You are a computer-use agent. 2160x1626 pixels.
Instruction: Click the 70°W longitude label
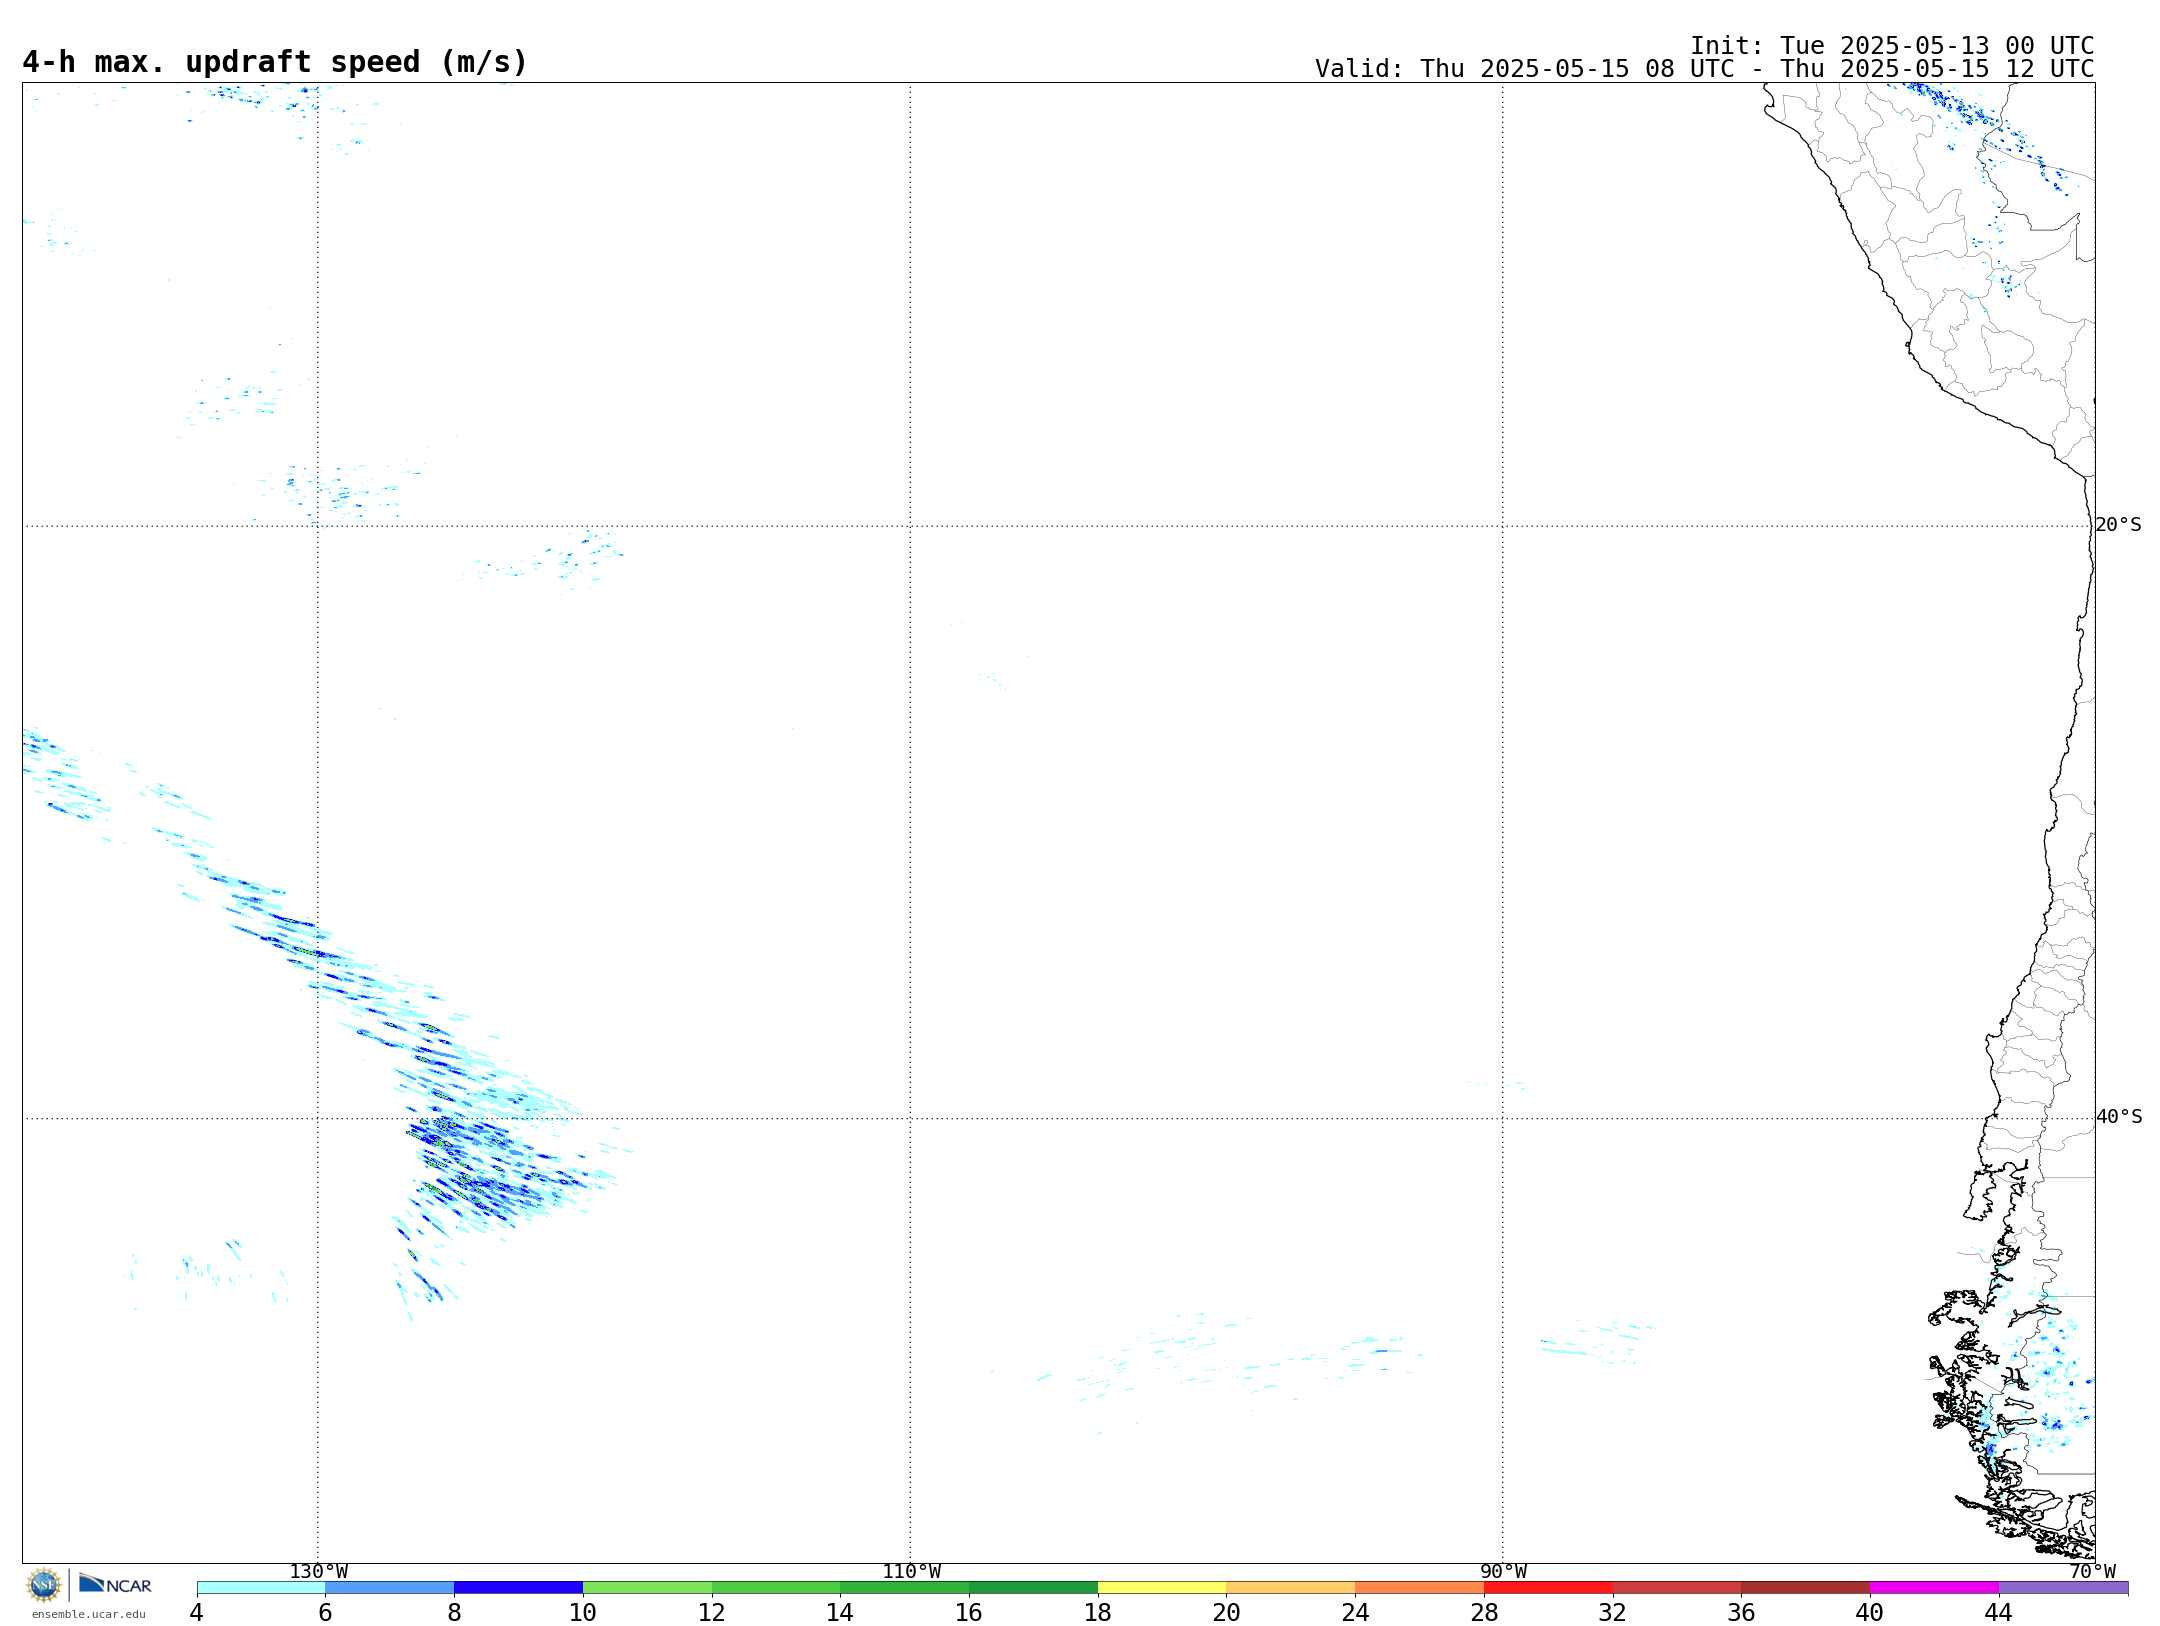[2092, 1572]
